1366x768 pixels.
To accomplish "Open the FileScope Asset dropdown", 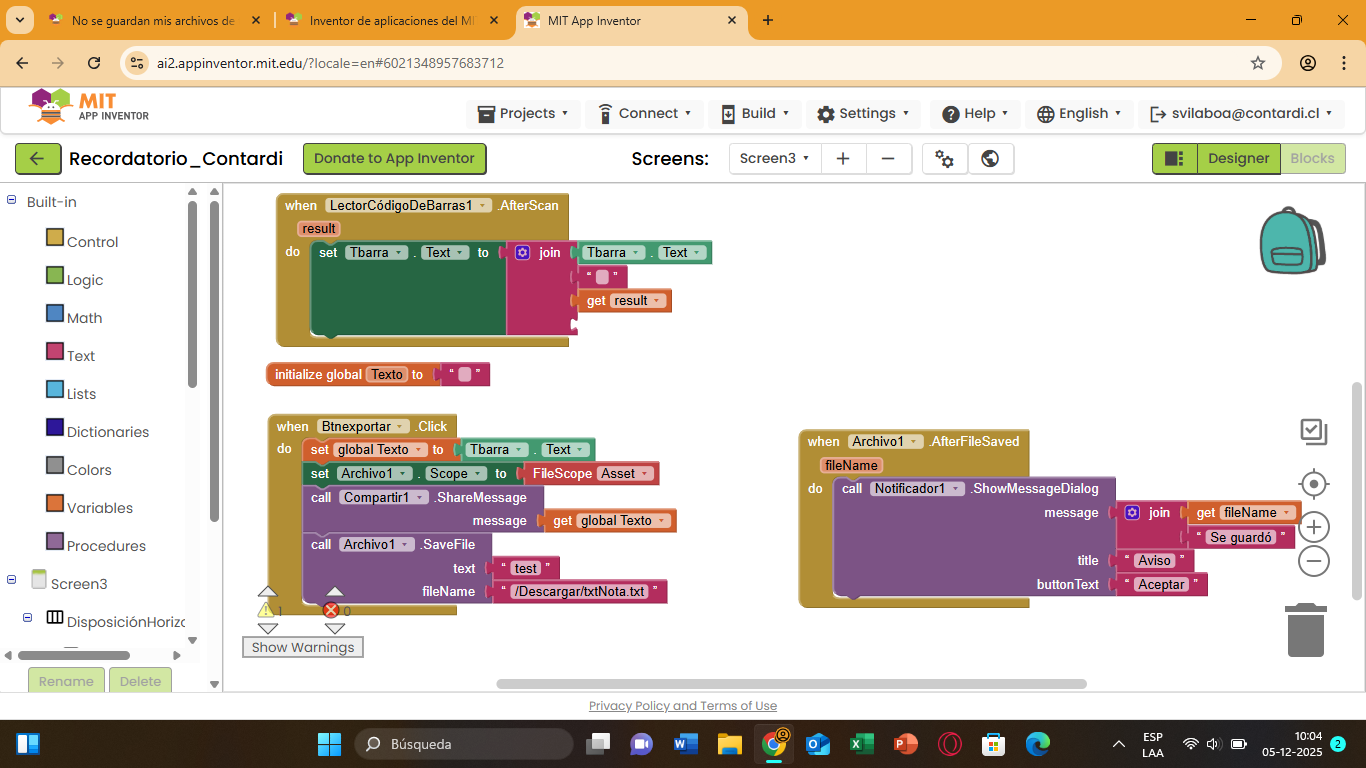I will [x=645, y=474].
